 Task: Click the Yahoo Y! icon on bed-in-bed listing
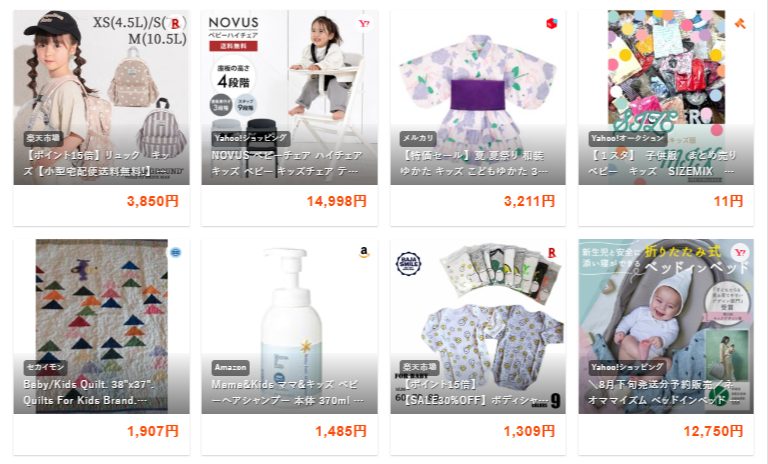coord(739,252)
